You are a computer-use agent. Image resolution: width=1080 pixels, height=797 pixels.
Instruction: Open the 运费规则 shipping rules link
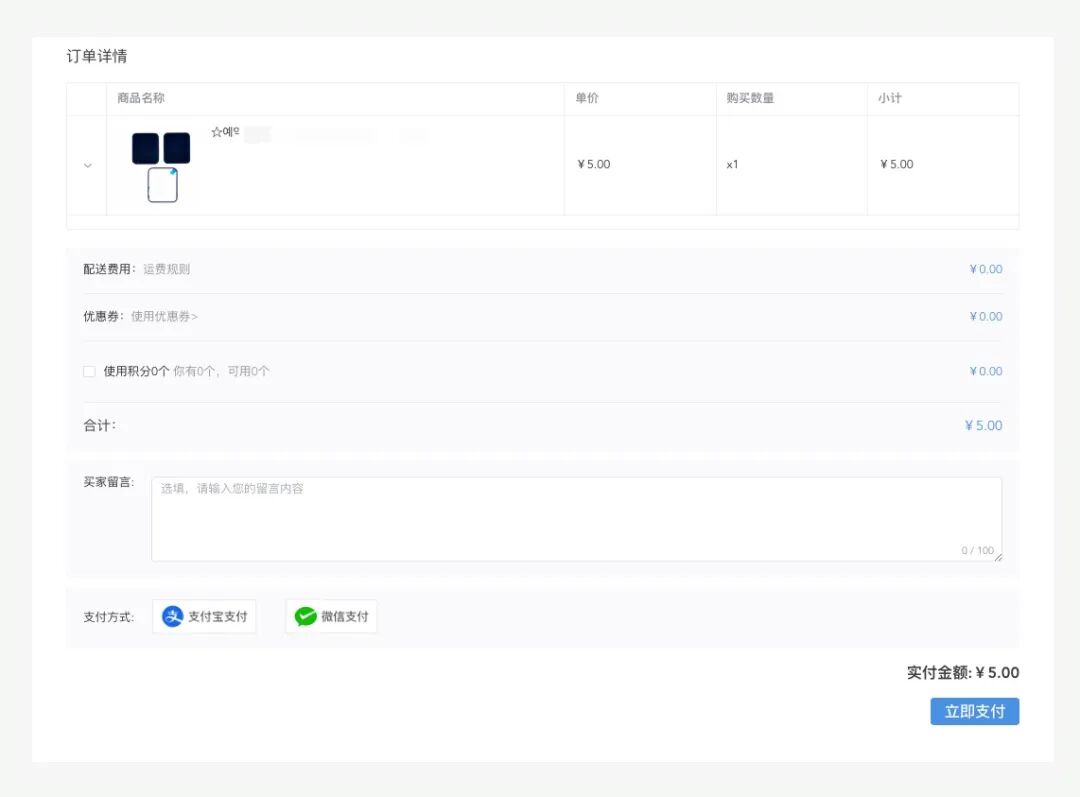point(166,269)
